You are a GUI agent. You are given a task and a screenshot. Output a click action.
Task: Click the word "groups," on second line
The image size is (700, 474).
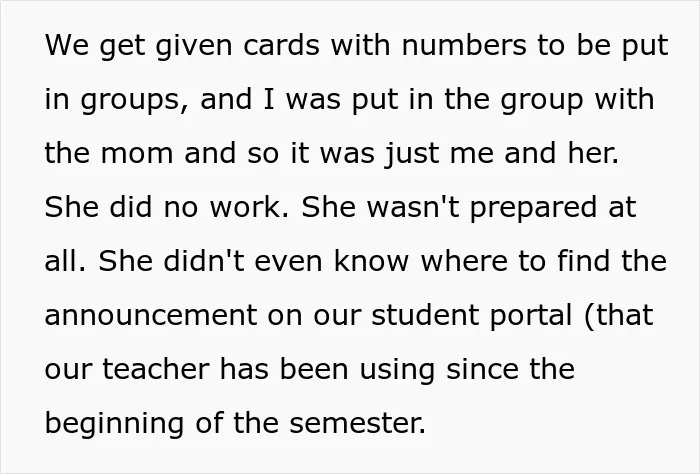click(x=134, y=99)
